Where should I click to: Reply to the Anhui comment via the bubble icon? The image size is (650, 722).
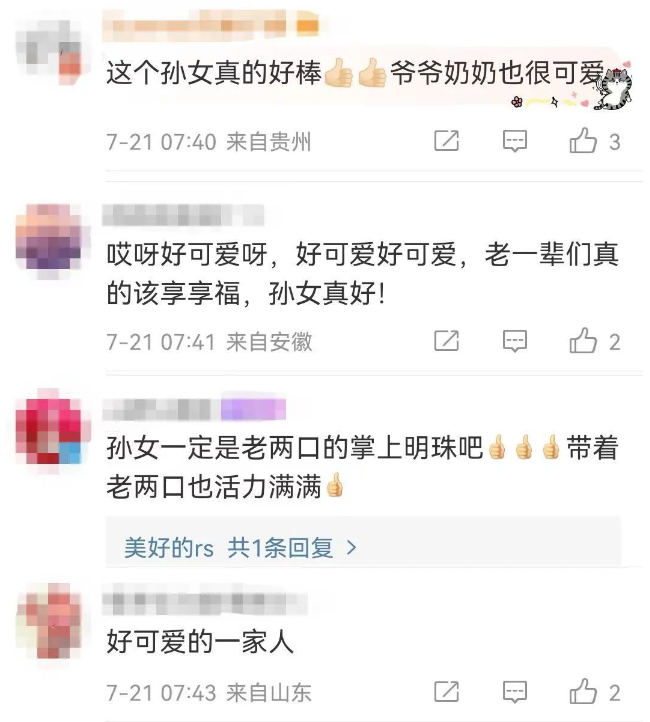[515, 341]
